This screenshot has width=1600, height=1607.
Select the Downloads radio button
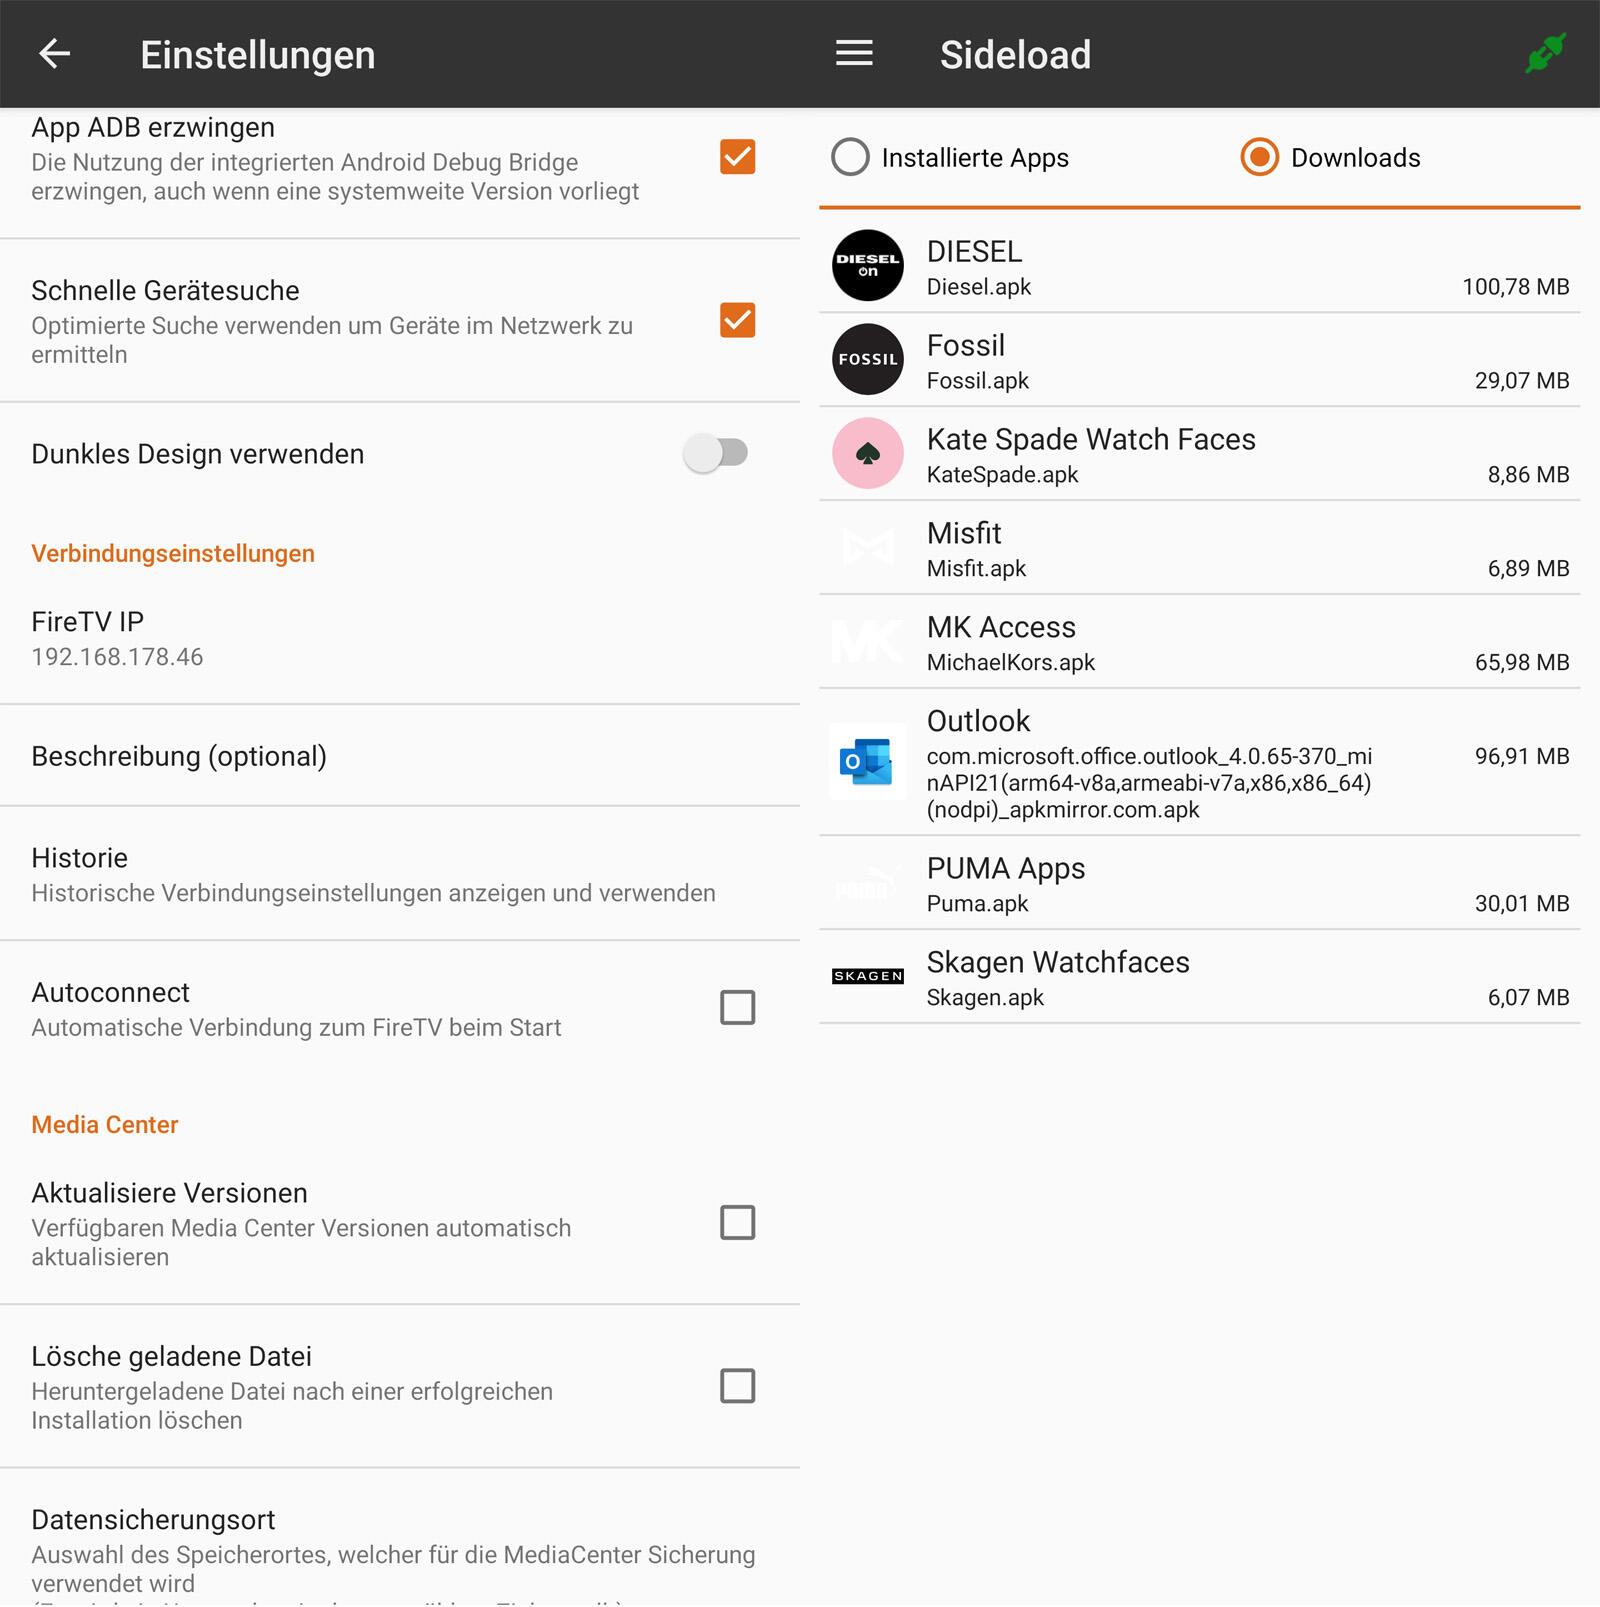pos(1259,157)
